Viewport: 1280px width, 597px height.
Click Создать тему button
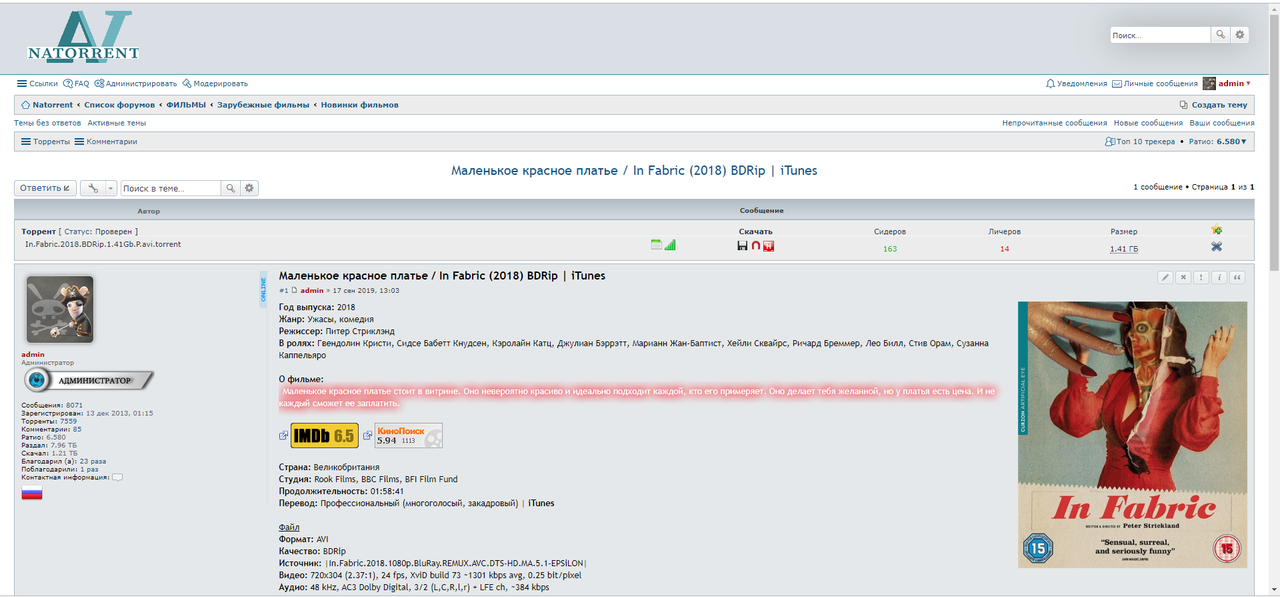1213,105
